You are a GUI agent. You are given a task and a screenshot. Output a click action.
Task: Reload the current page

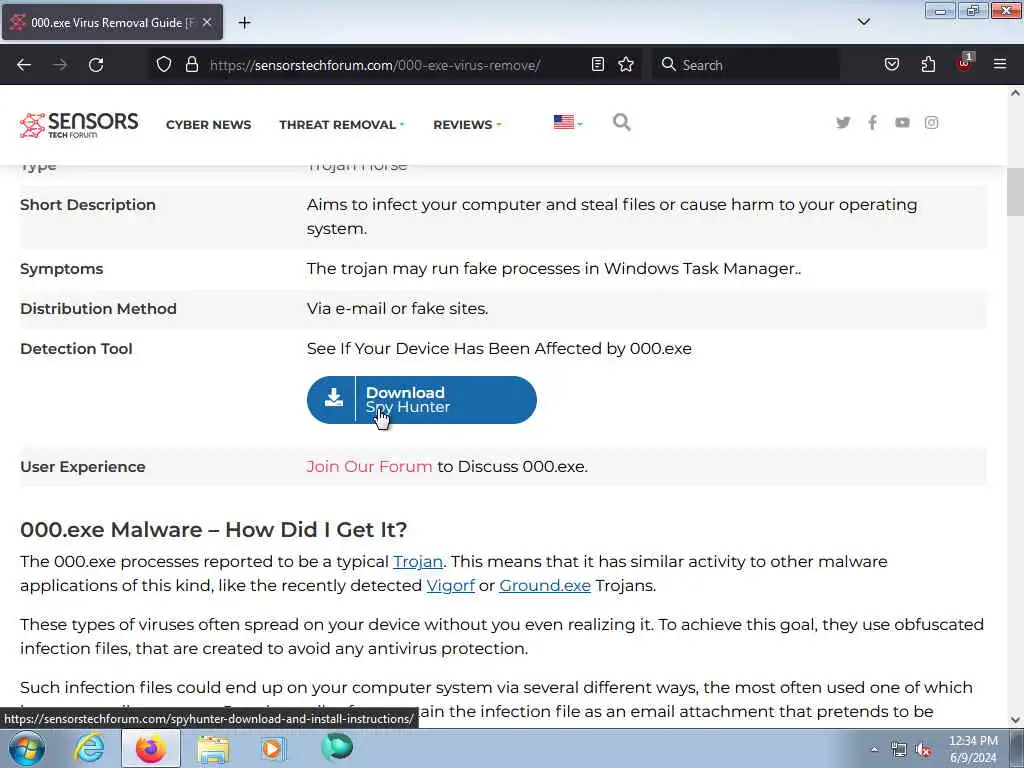point(96,65)
